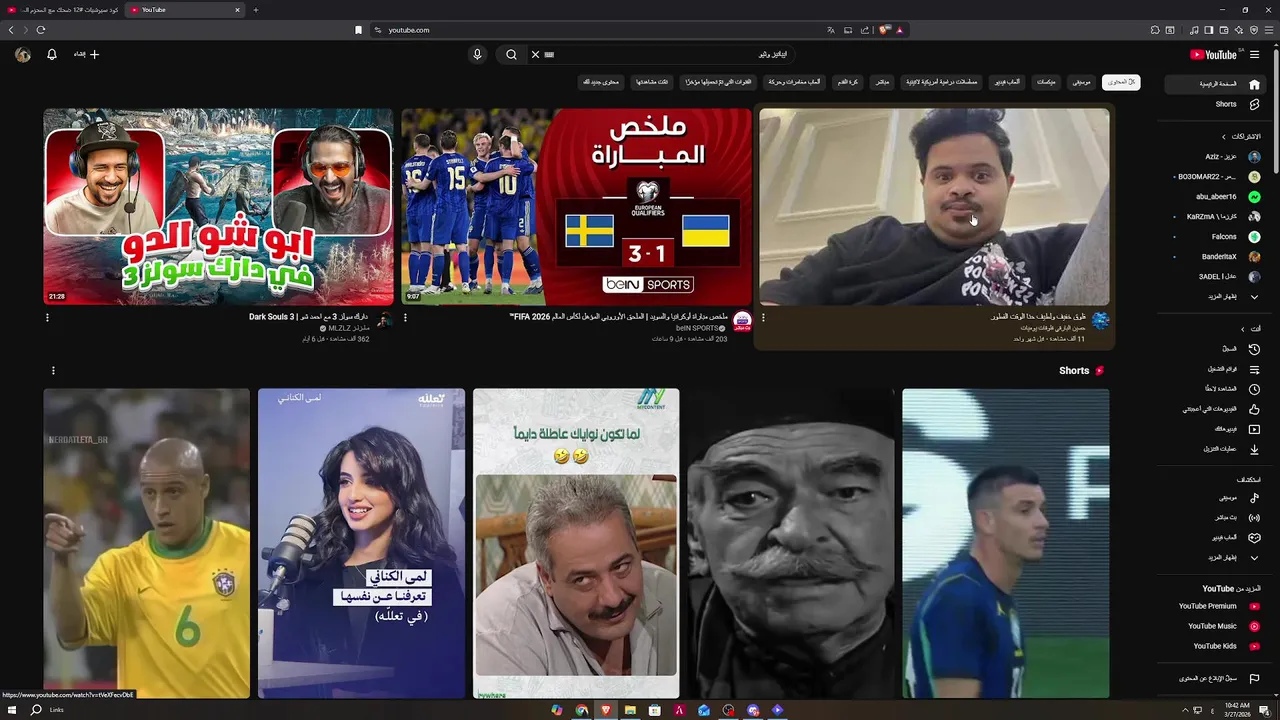The image size is (1280, 720).
Task: Open options menu for beIN SPORTS video
Action: [405, 318]
